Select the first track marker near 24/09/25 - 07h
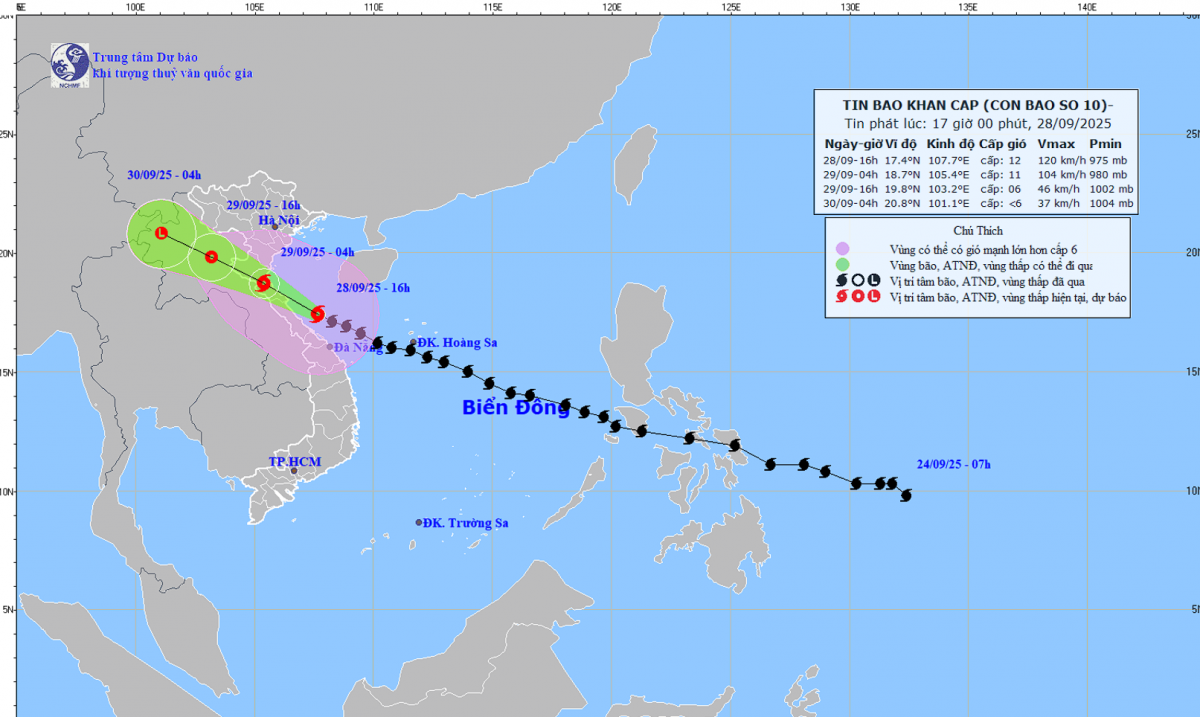The height and width of the screenshot is (717, 1200). (906, 495)
